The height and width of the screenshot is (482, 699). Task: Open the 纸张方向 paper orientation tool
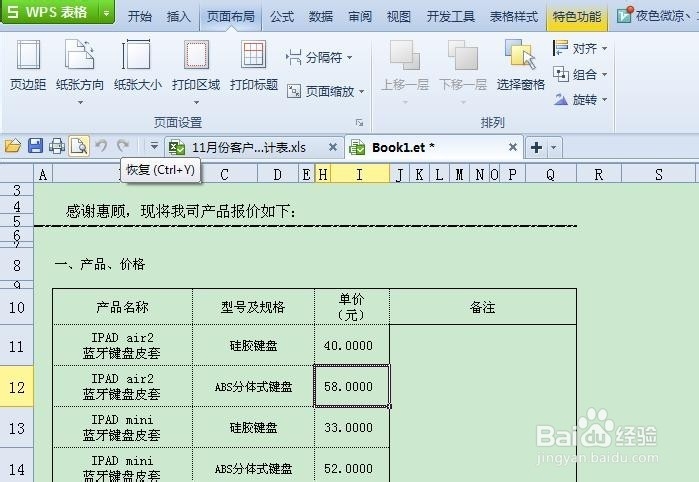click(x=79, y=71)
